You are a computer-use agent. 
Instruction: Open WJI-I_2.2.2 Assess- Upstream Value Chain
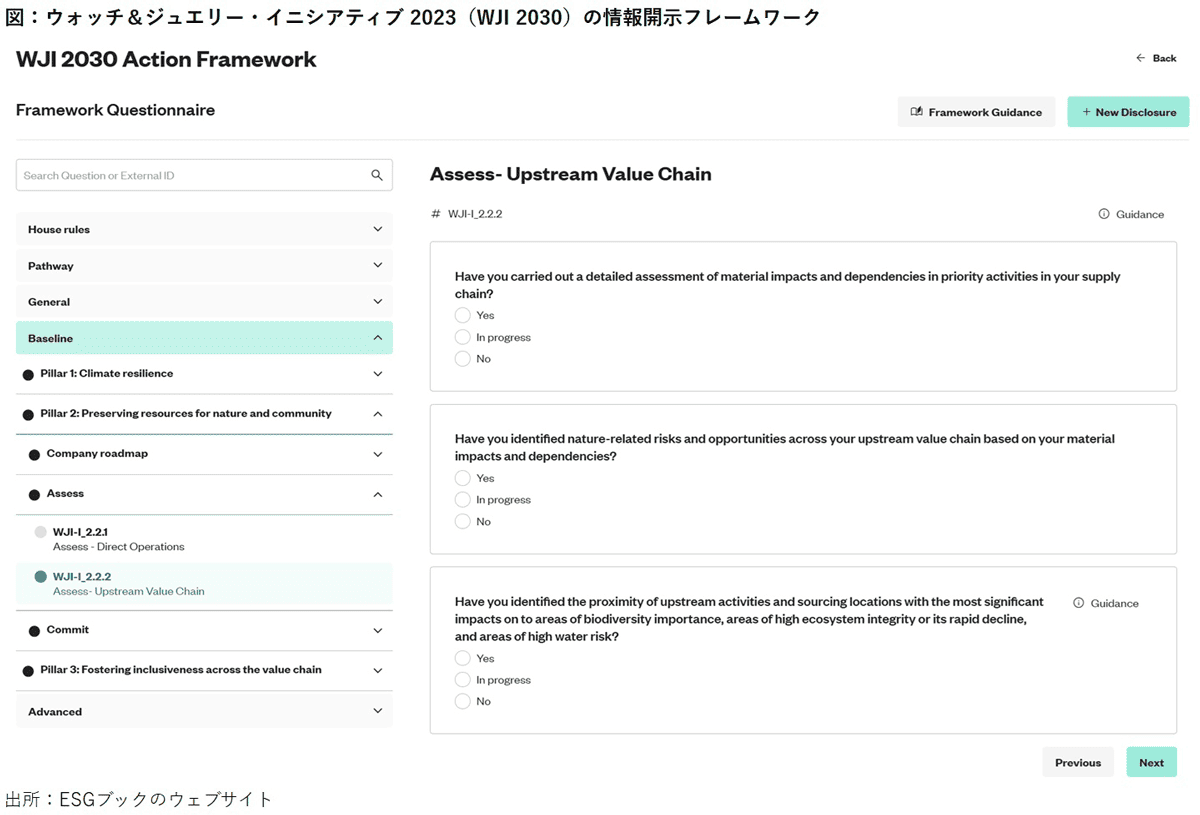[x=204, y=584]
